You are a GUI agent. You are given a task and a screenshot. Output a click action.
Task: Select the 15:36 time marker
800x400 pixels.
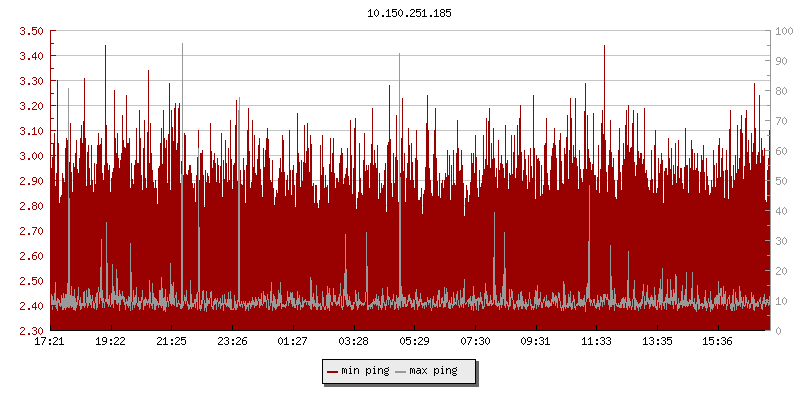[x=718, y=342]
